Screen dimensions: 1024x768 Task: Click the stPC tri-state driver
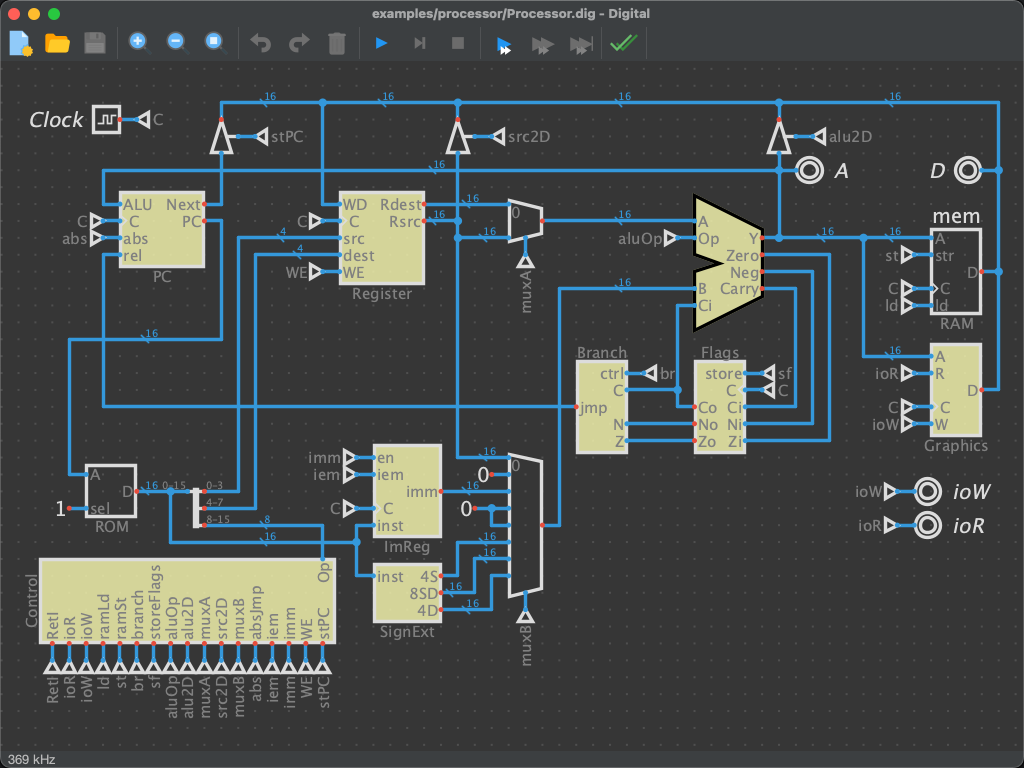[221, 137]
